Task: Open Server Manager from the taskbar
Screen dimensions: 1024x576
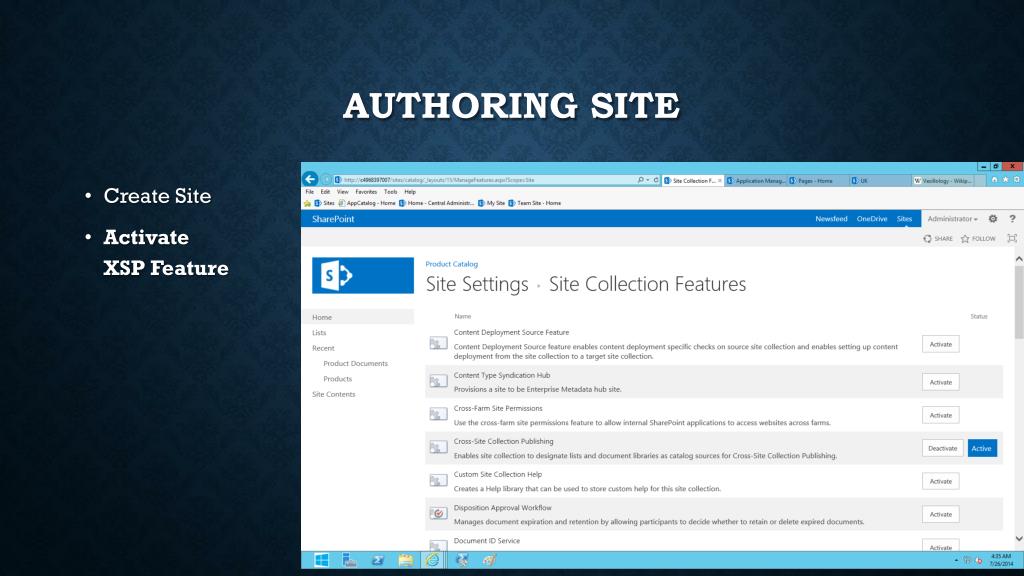Action: pyautogui.click(x=349, y=560)
